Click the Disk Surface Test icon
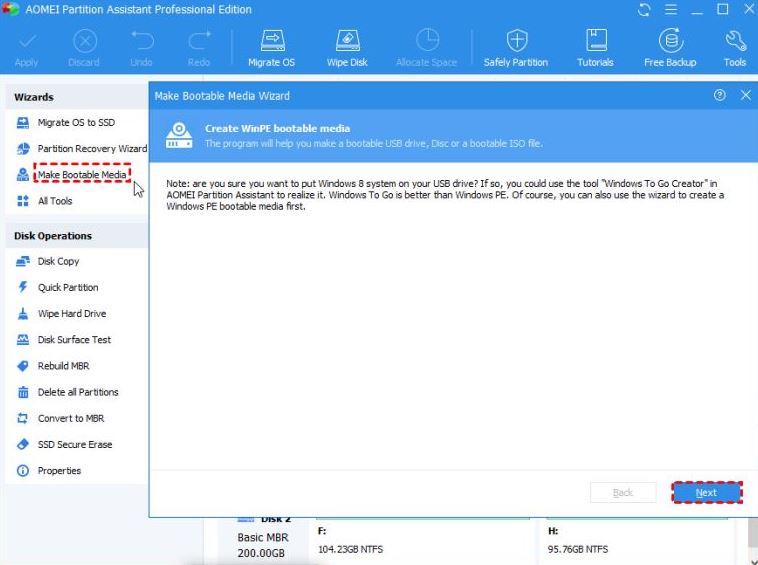 (x=23, y=340)
